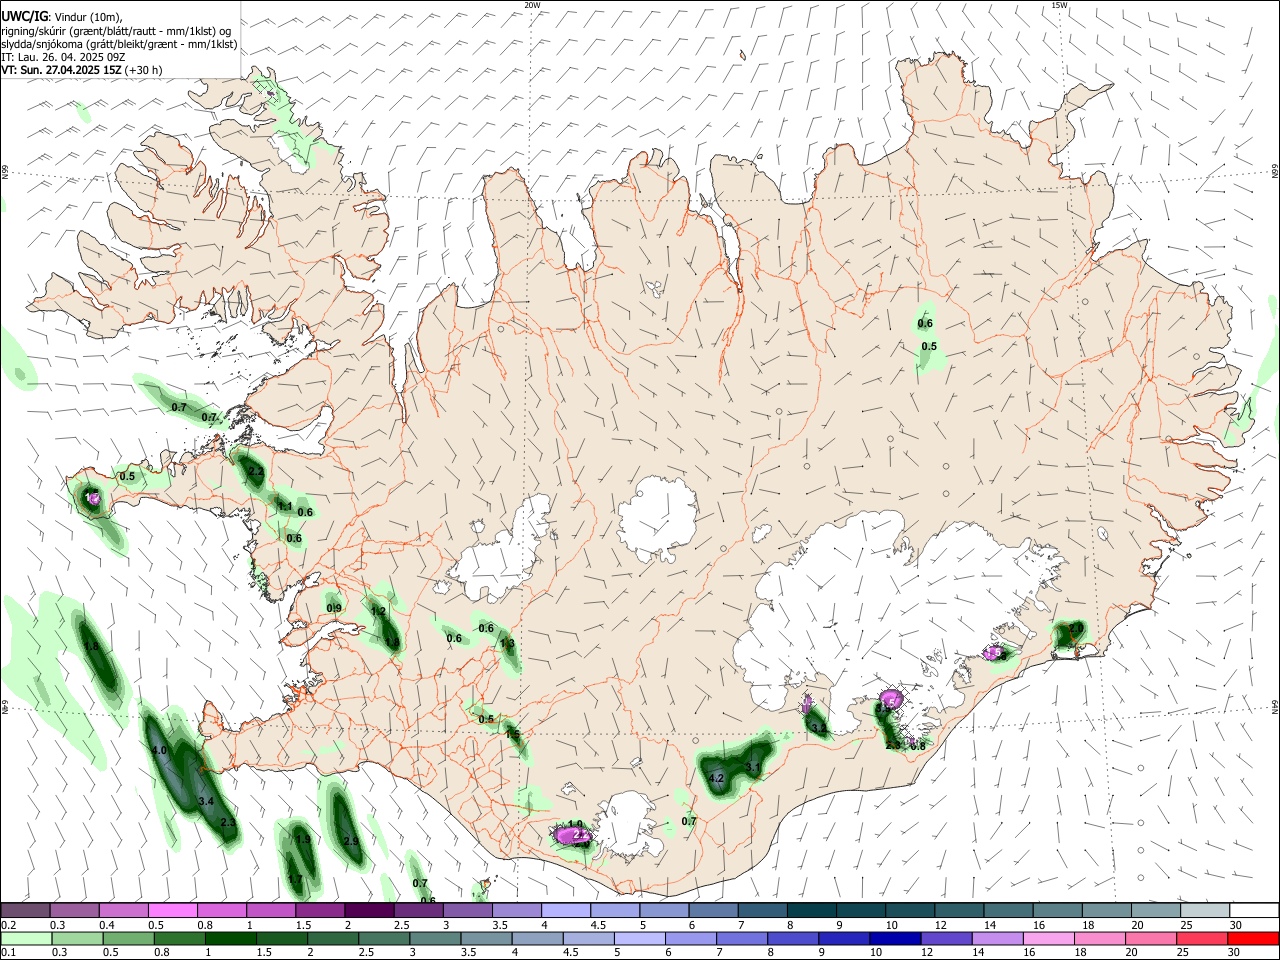
Task: Select the 'IT: Lau. 26. 04. 2025 09Z' line
Action: click(63, 57)
